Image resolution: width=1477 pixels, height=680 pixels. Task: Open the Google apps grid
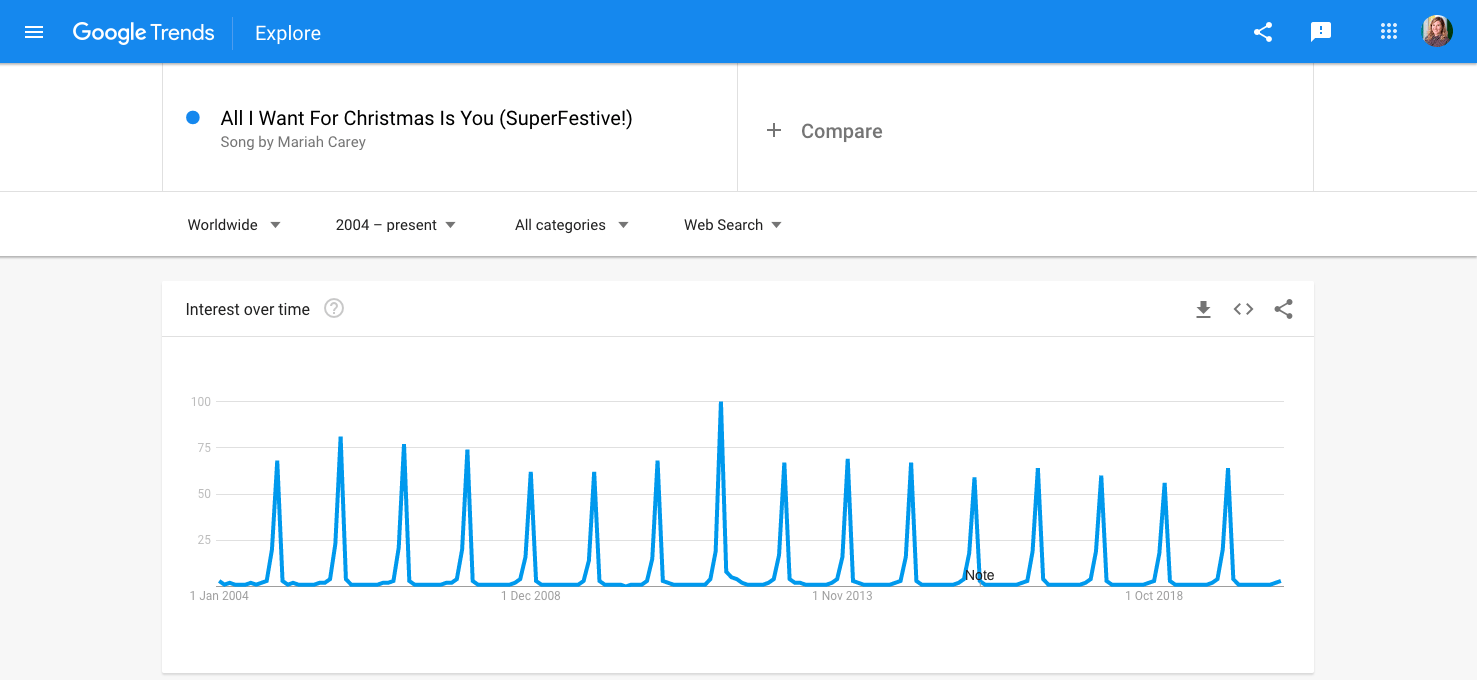[1388, 31]
